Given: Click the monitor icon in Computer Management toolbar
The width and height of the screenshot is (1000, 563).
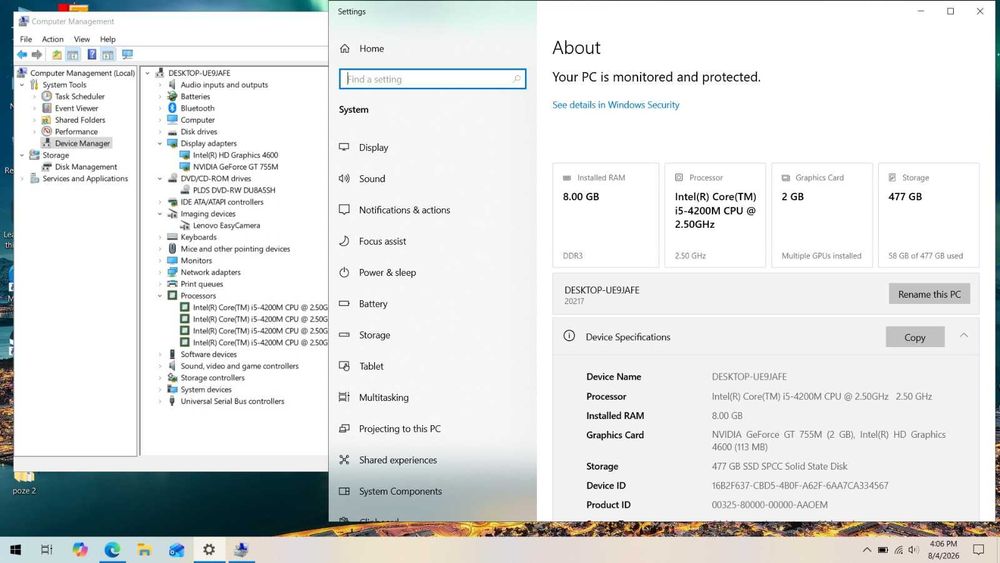Looking at the screenshot, I should pyautogui.click(x=128, y=55).
